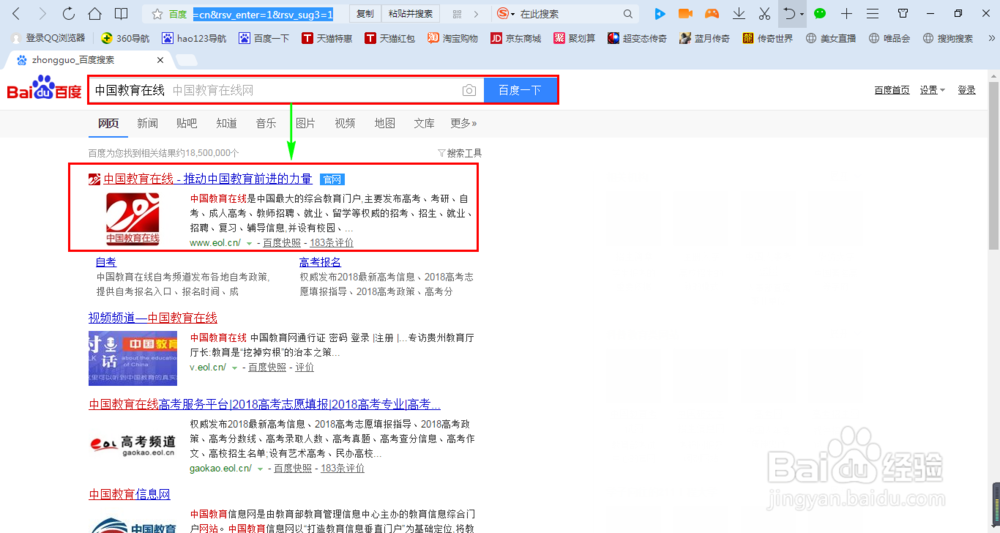Viewport: 1000px width, 533px height.
Task: Click the 中国教育在线 logo thumbnail
Action: pyautogui.click(x=133, y=219)
